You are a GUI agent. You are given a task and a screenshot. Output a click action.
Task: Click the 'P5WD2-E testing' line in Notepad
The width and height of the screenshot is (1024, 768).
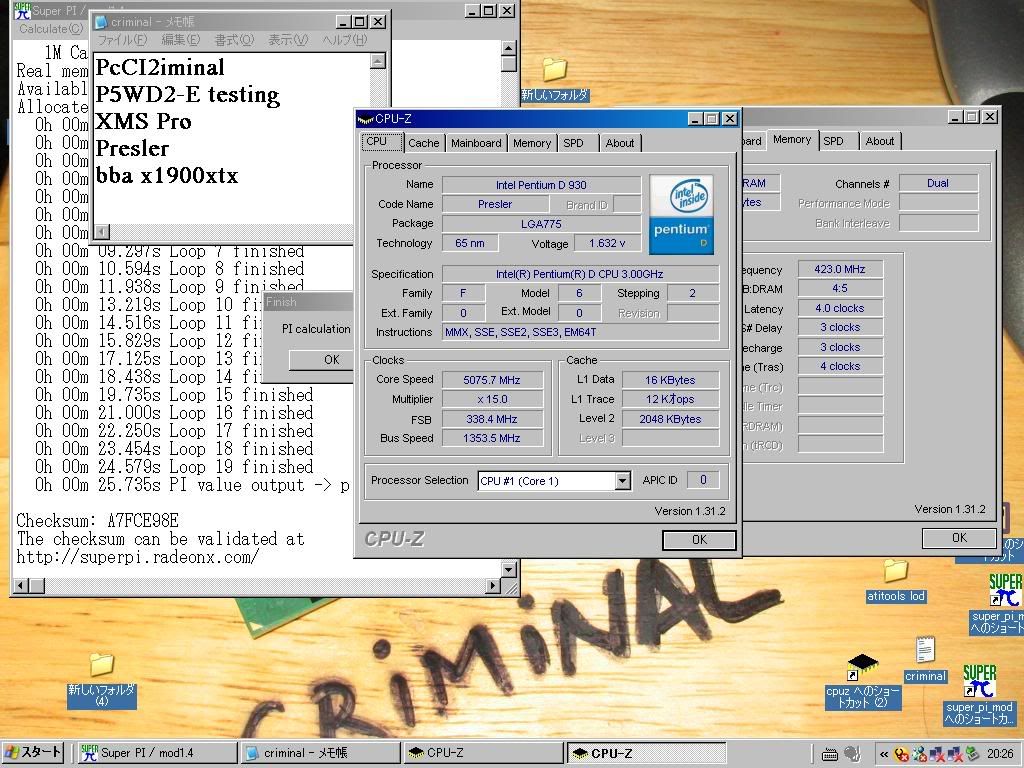click(x=187, y=95)
